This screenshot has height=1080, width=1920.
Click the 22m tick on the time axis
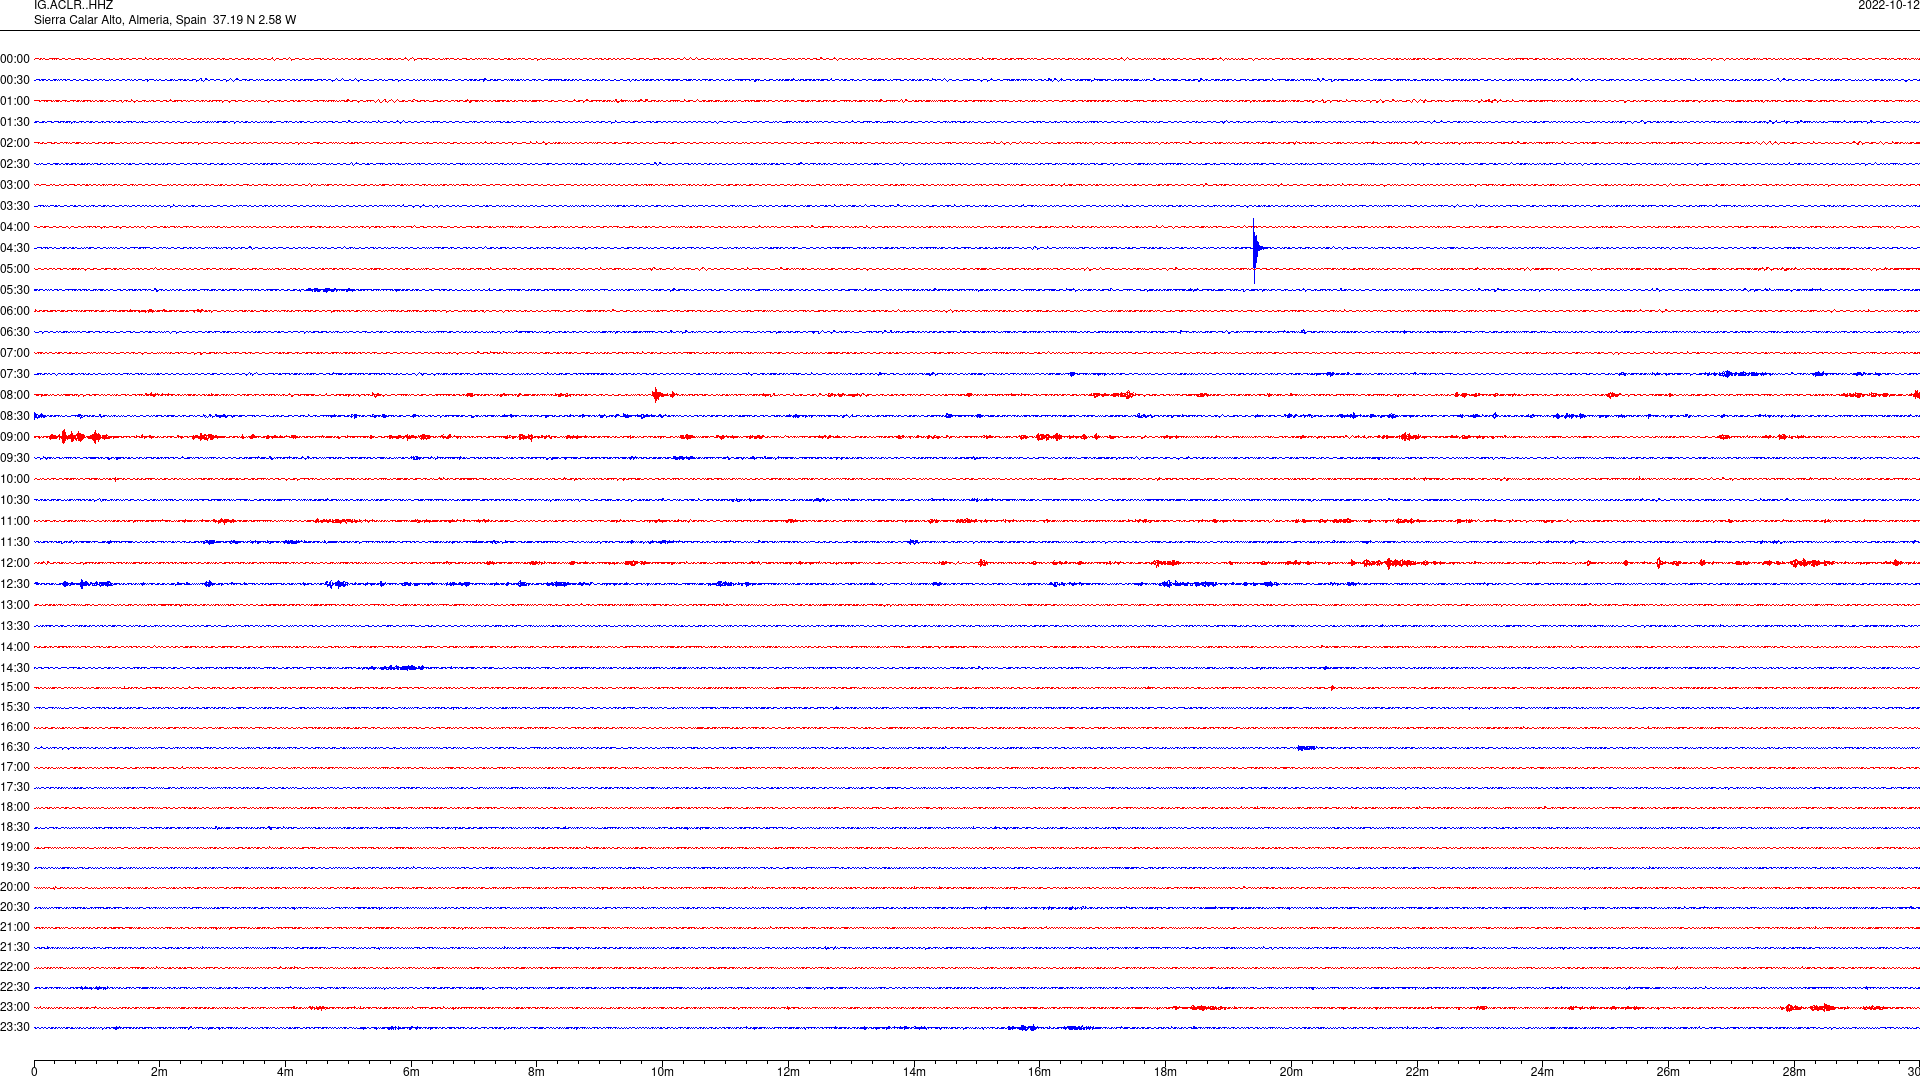tap(1417, 1072)
